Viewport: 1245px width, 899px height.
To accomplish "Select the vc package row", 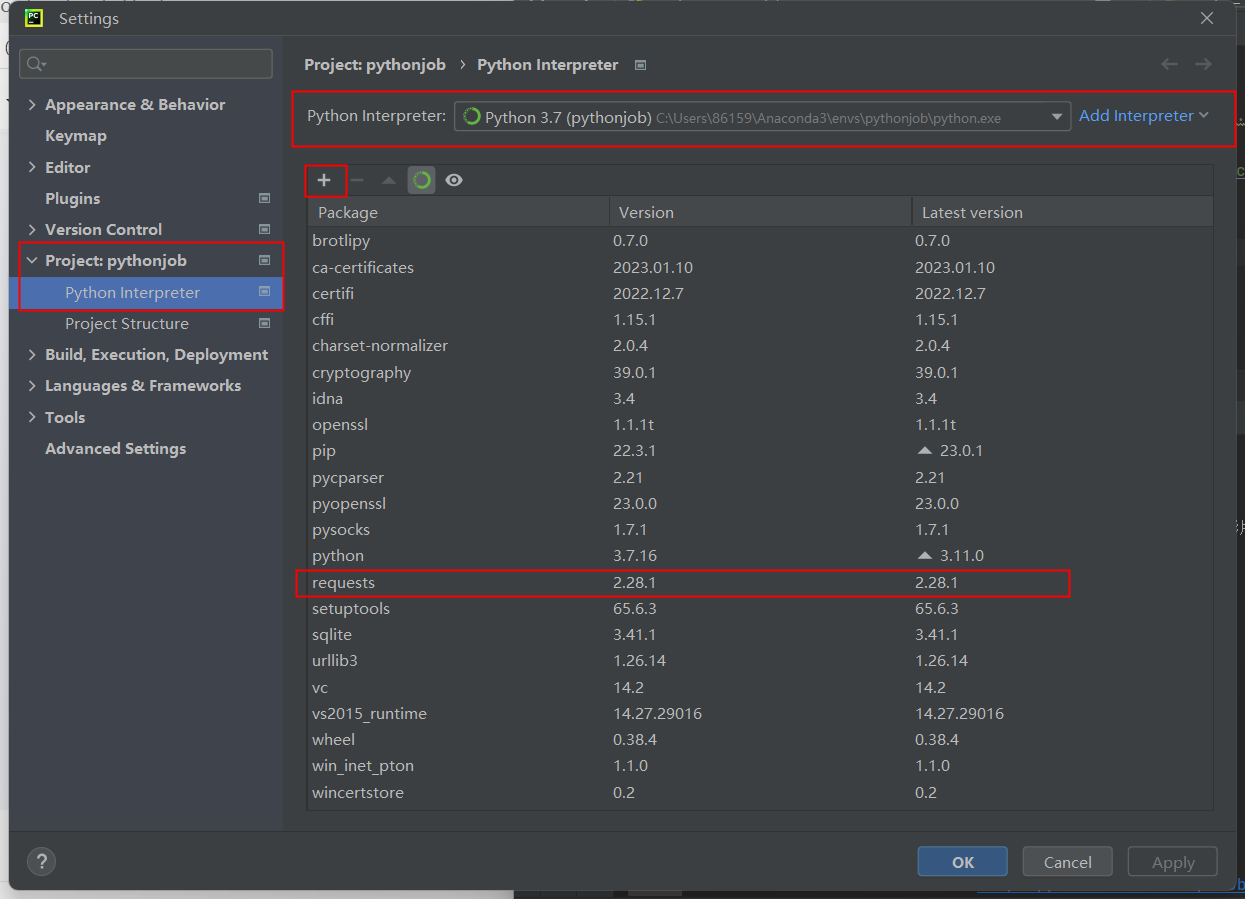I will coord(760,687).
